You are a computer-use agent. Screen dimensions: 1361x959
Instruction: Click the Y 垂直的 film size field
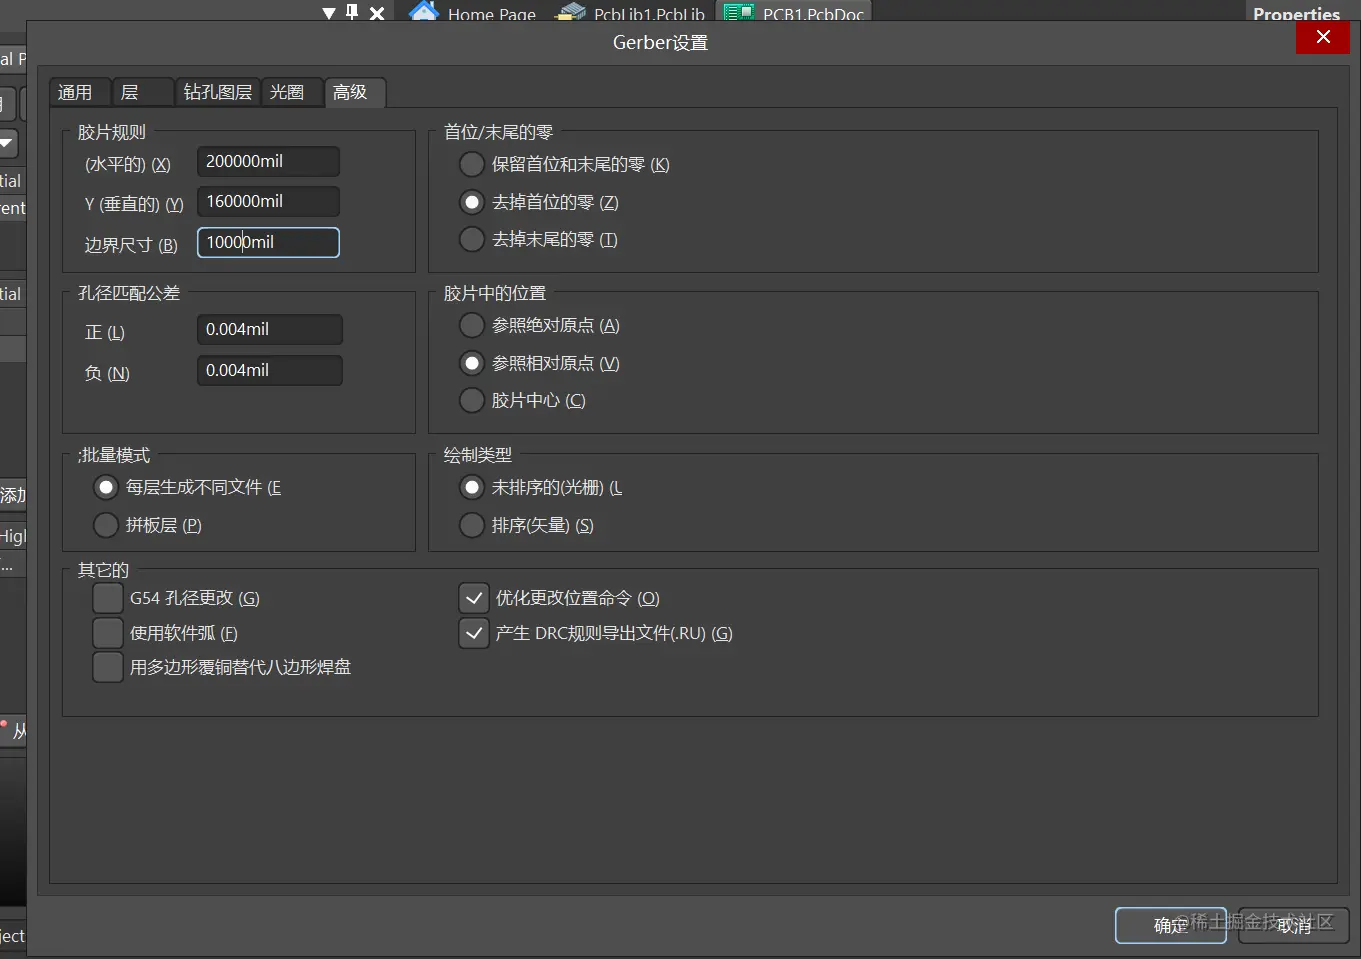(x=268, y=201)
